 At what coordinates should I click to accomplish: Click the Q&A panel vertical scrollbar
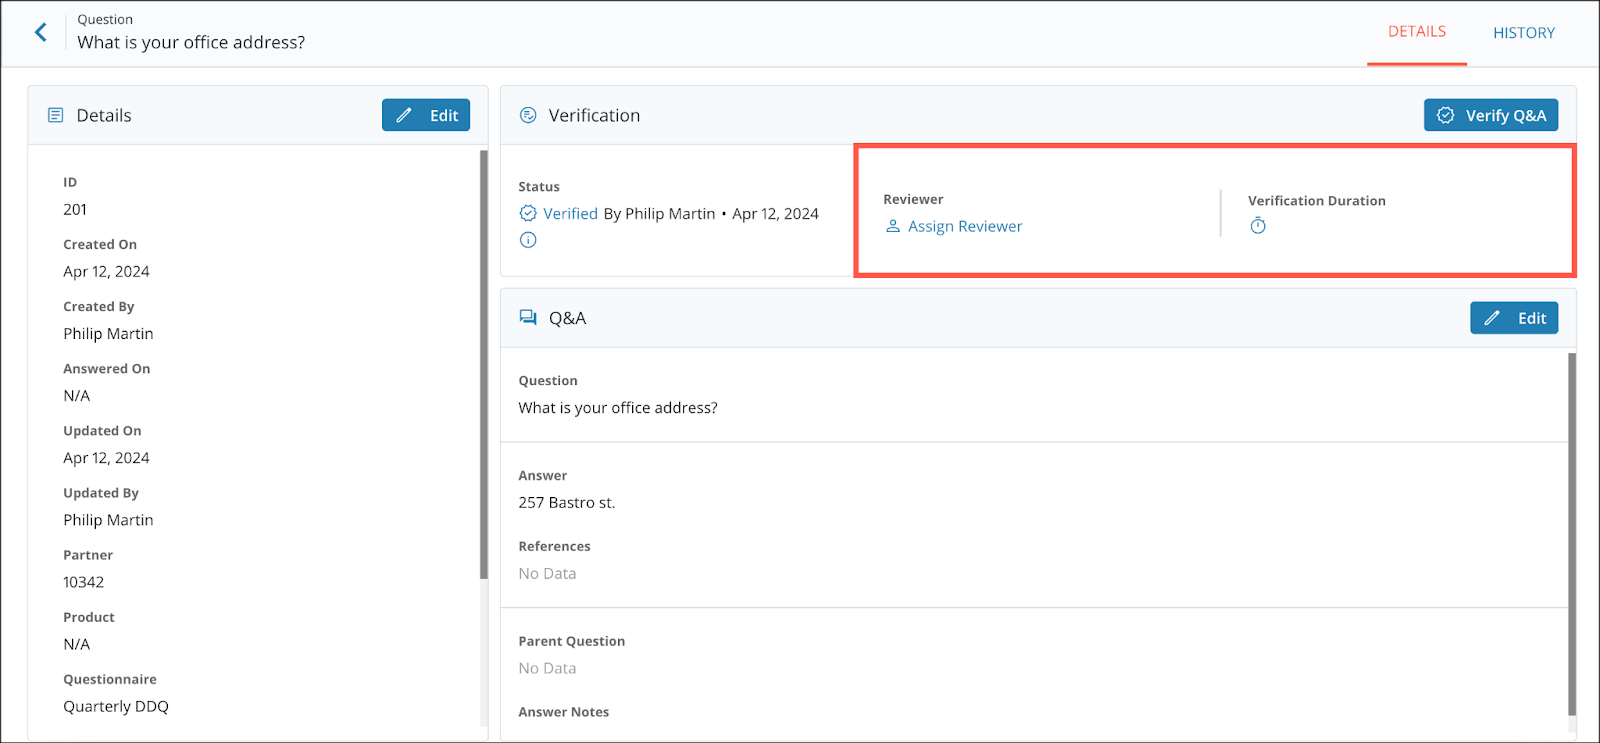pos(1572,534)
